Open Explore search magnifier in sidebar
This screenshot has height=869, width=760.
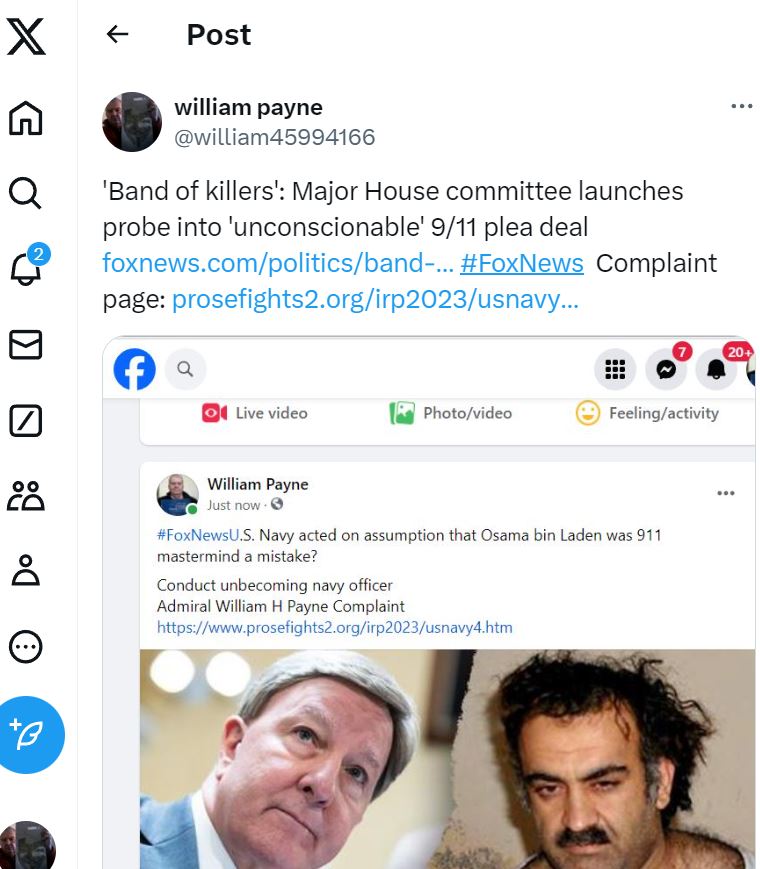coord(25,193)
